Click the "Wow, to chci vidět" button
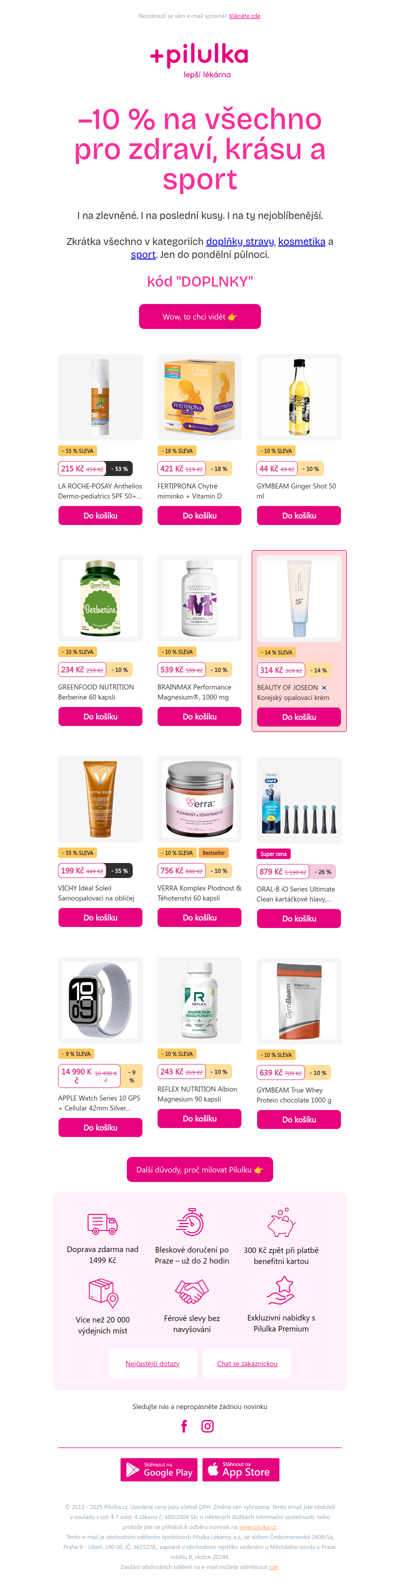Viewport: 400px width, 1592px height. (x=200, y=316)
